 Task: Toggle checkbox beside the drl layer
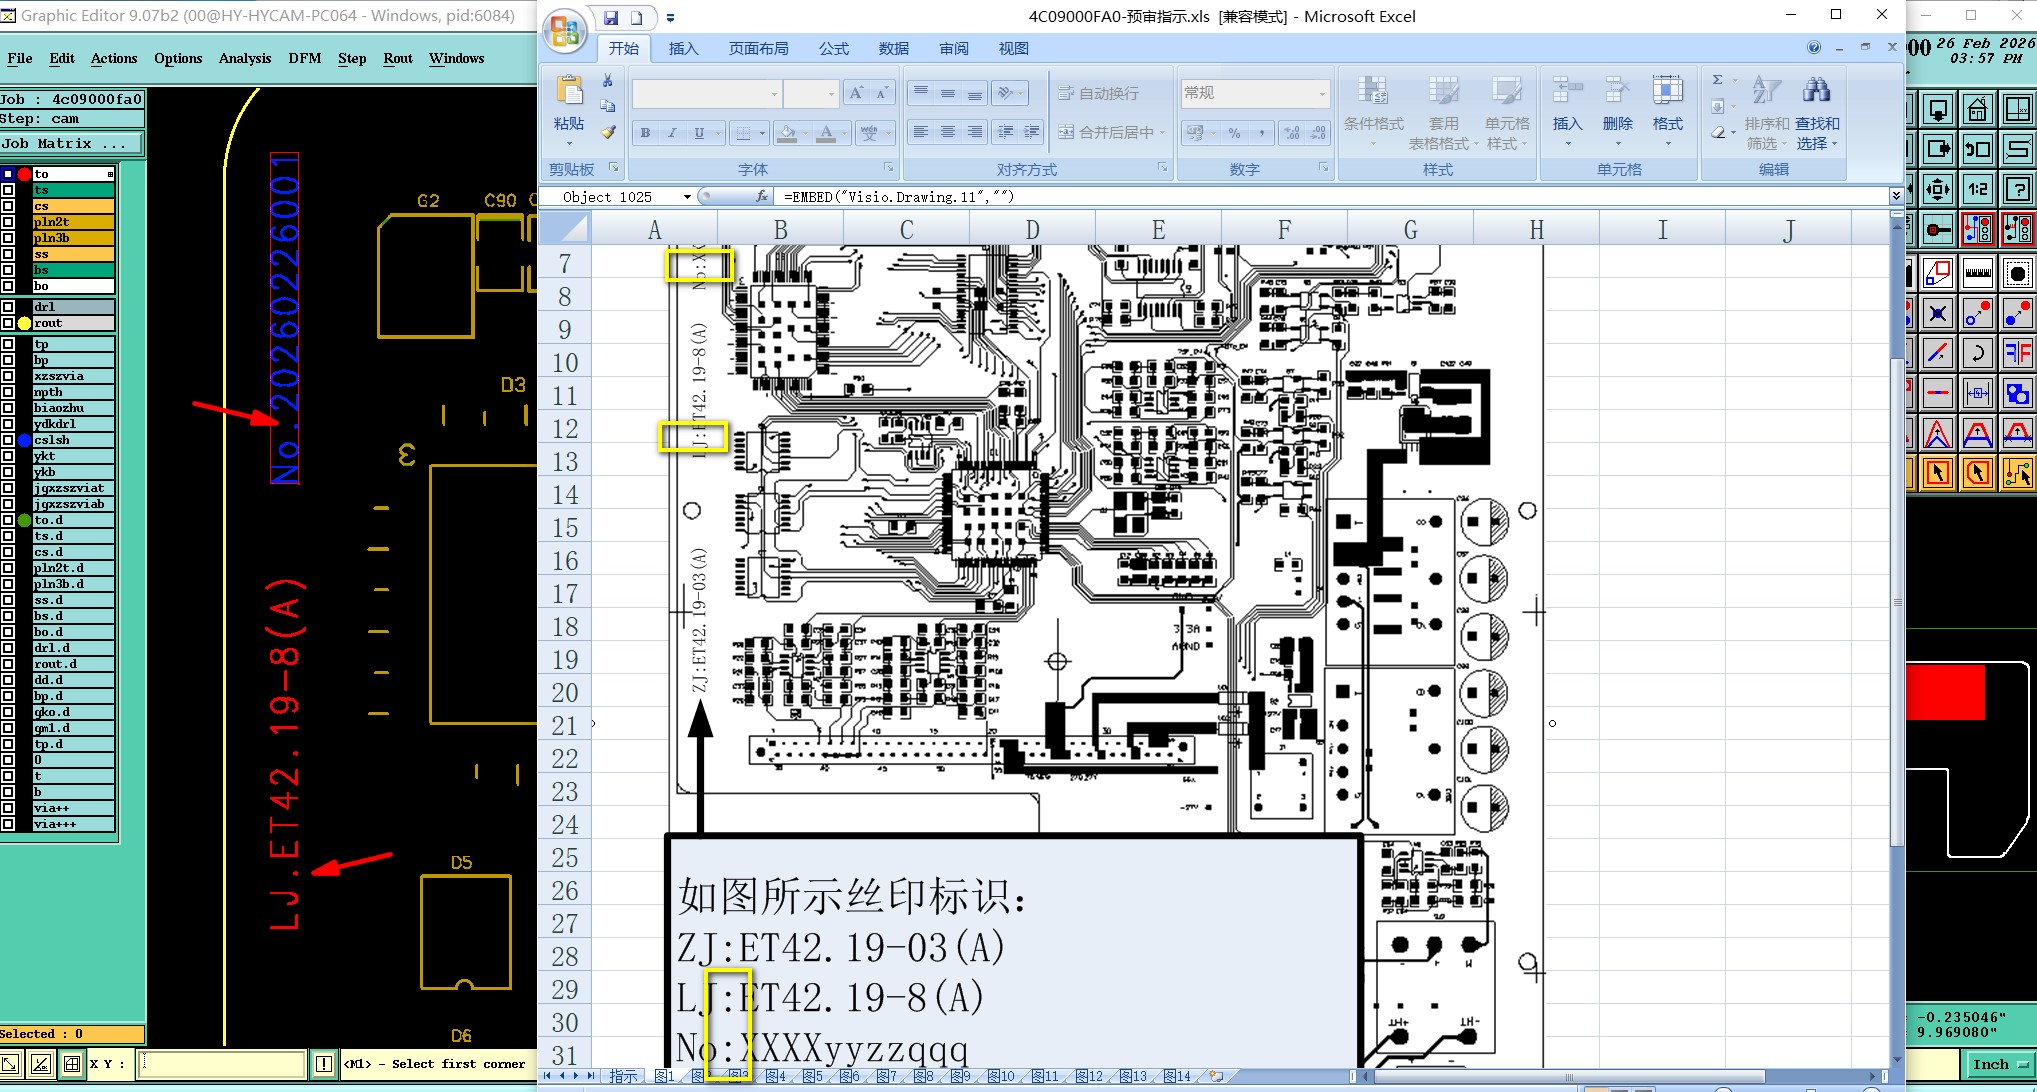click(x=8, y=307)
